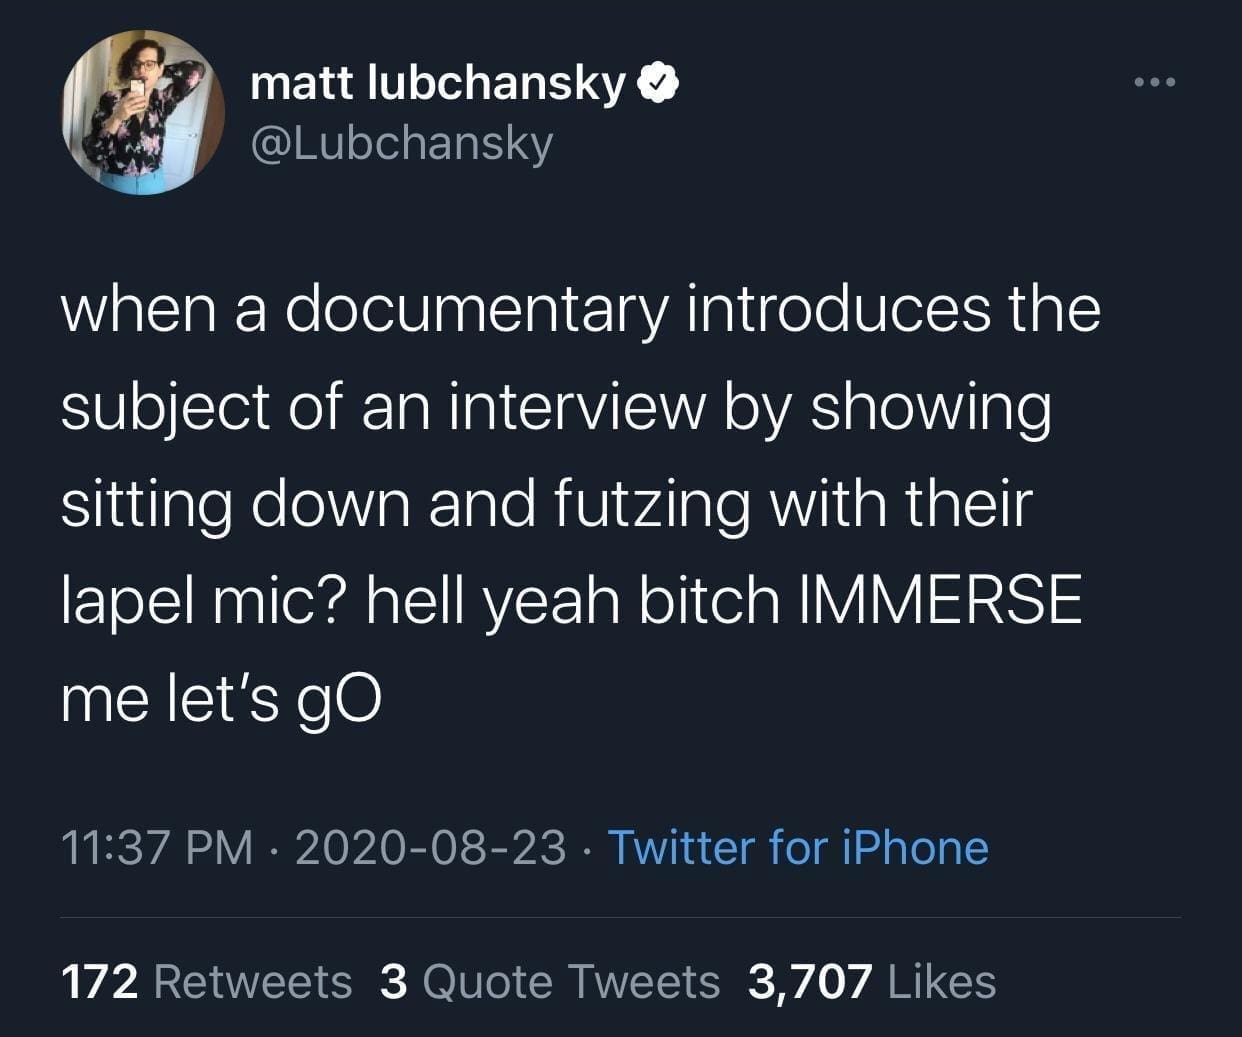Click the word documentary in the tweet
Viewport: 1242px width, 1037px height.
[x=476, y=309]
